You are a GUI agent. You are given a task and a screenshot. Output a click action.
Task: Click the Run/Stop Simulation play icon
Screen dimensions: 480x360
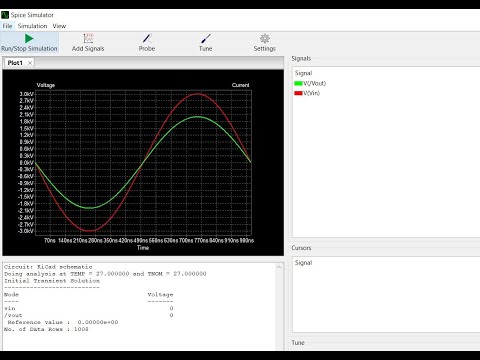coord(29,38)
